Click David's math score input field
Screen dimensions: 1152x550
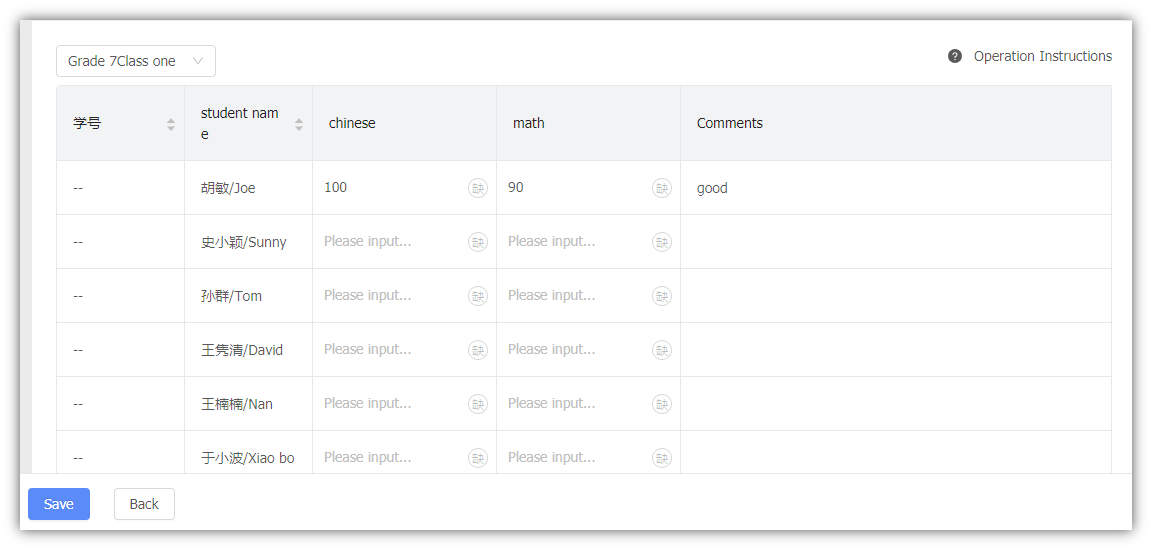point(575,350)
